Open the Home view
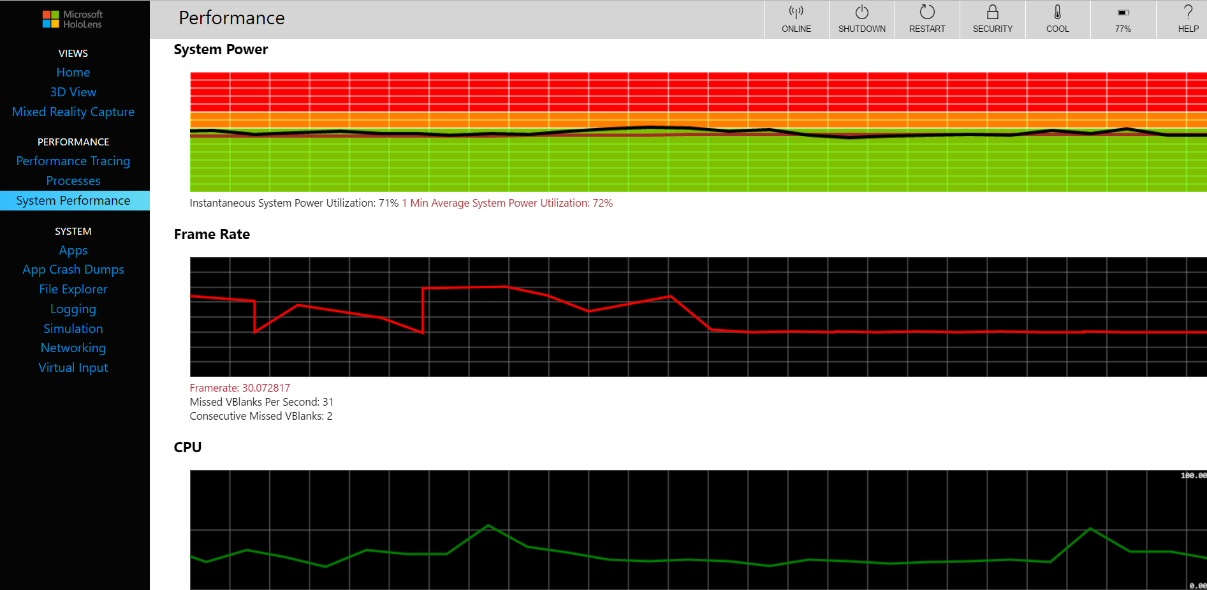The image size is (1207, 590). [73, 72]
